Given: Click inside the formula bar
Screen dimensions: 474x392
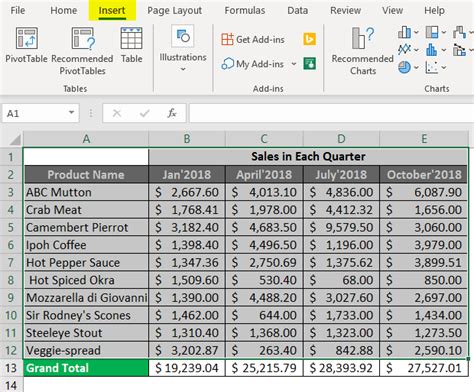Looking at the screenshot, I should (x=331, y=113).
